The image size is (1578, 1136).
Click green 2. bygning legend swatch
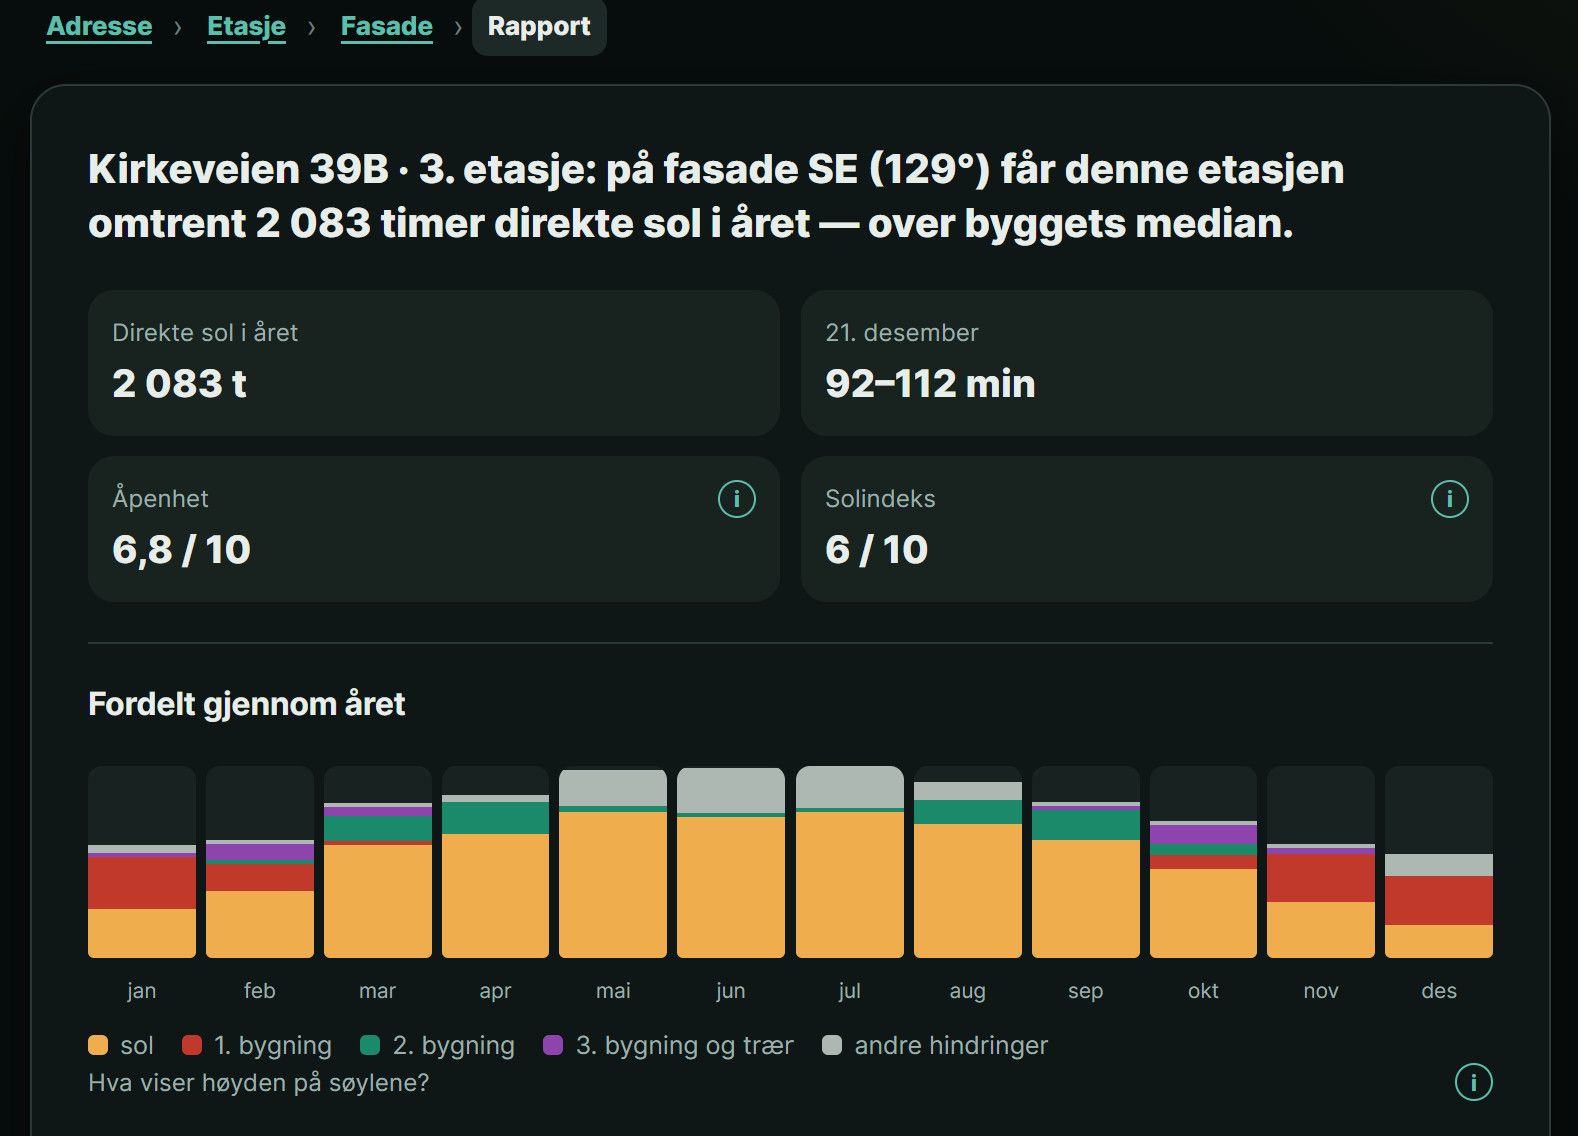(x=370, y=1045)
